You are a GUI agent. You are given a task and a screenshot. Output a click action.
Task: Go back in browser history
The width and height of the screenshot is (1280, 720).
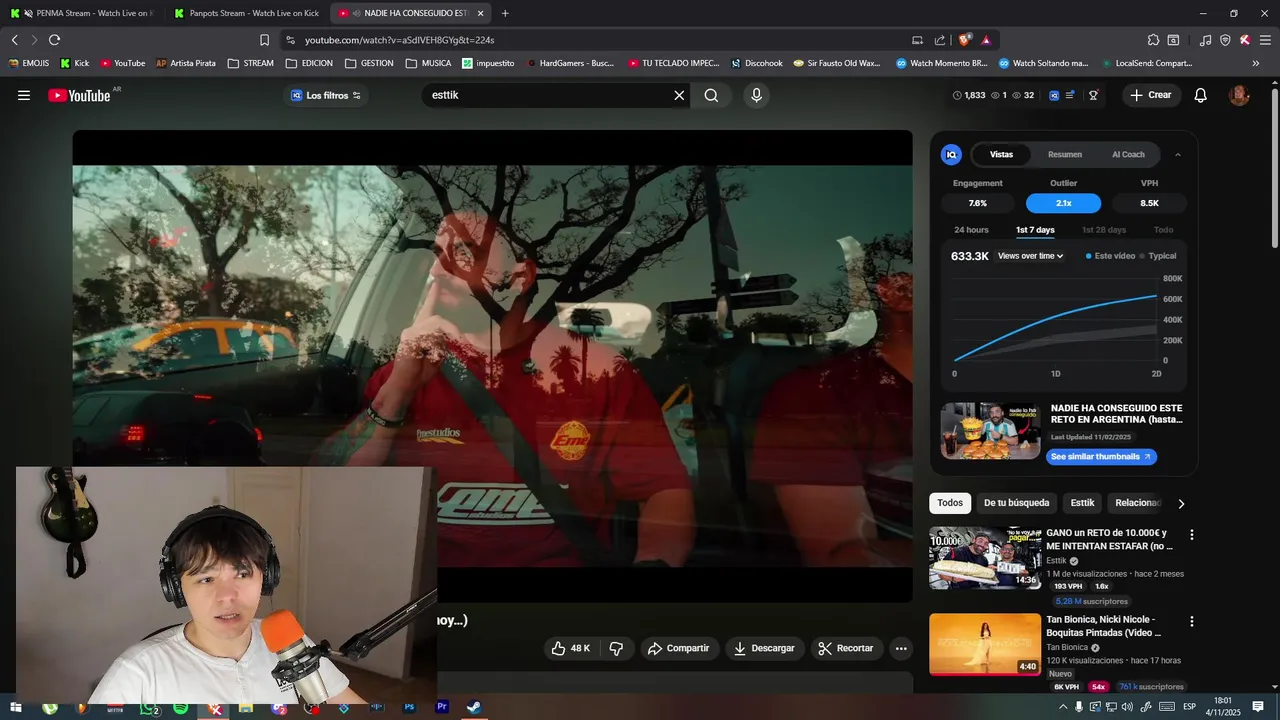coord(14,40)
